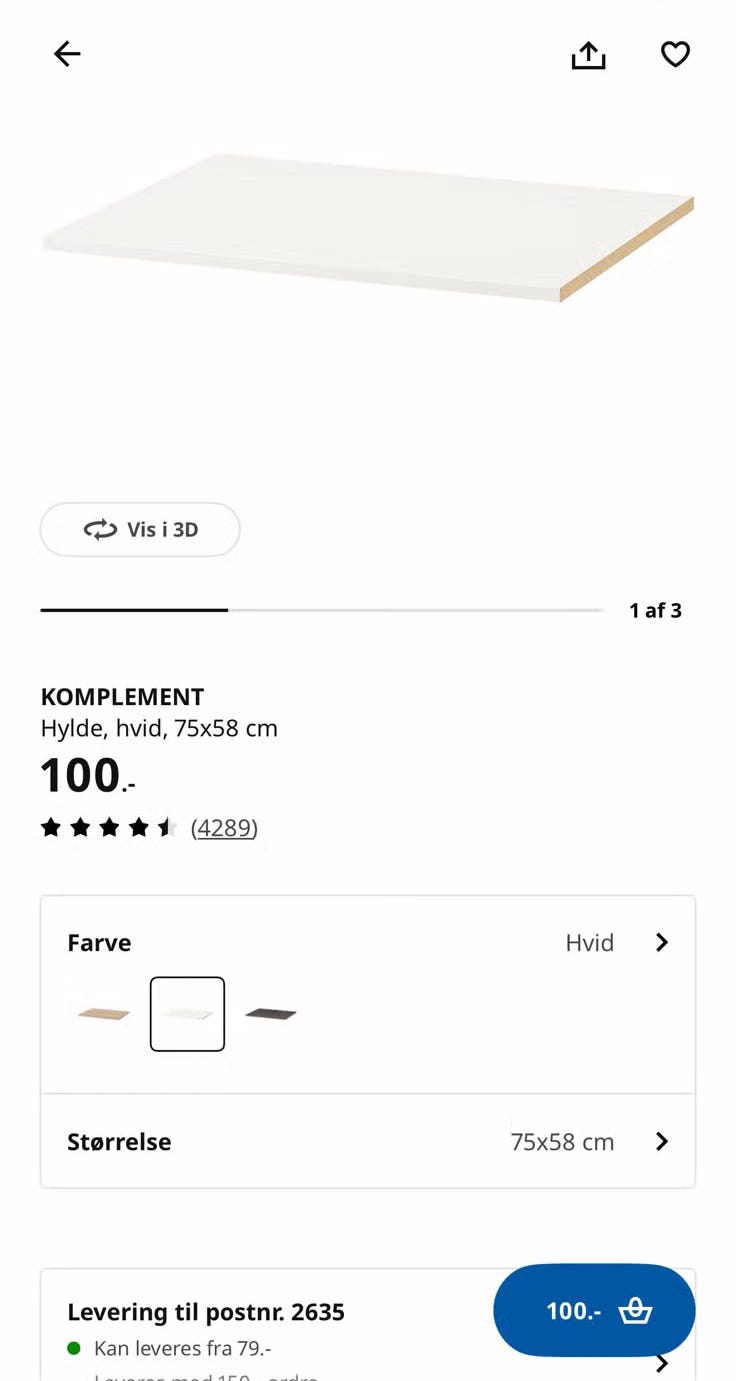Select the dark grey shelf swatch
Image resolution: width=736 pixels, height=1381 pixels.
coord(271,1014)
